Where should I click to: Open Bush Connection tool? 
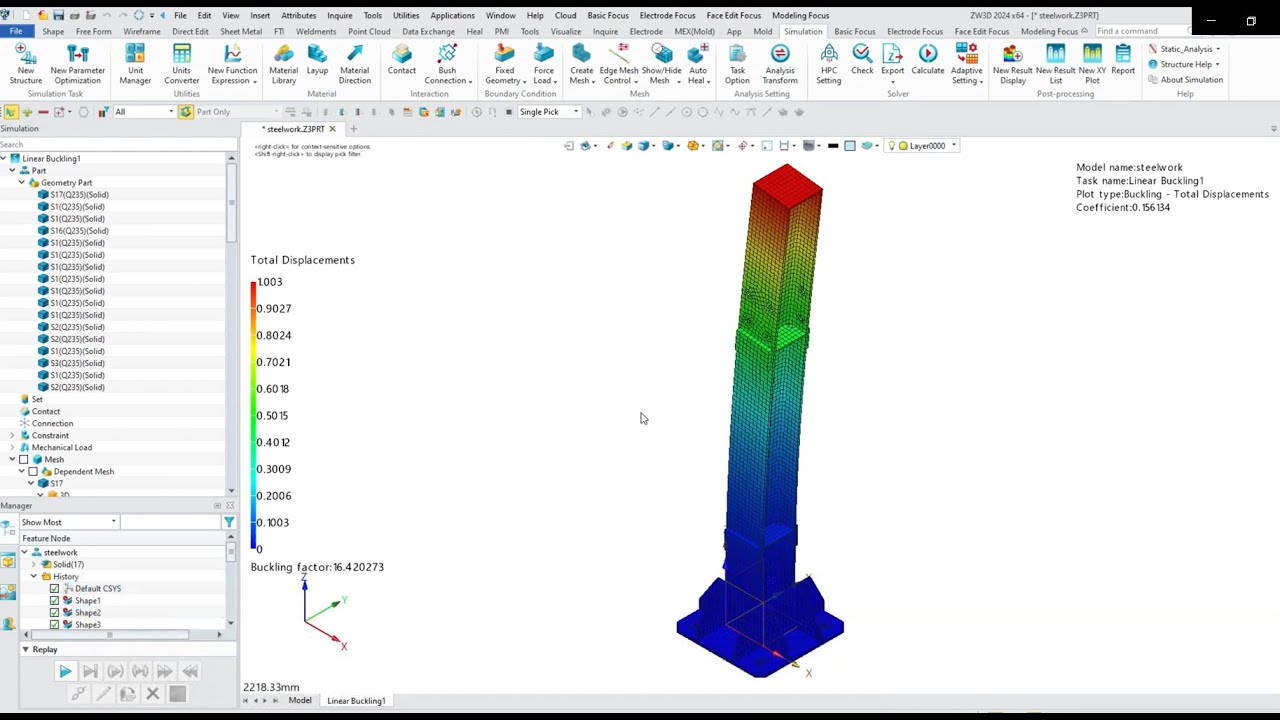447,64
